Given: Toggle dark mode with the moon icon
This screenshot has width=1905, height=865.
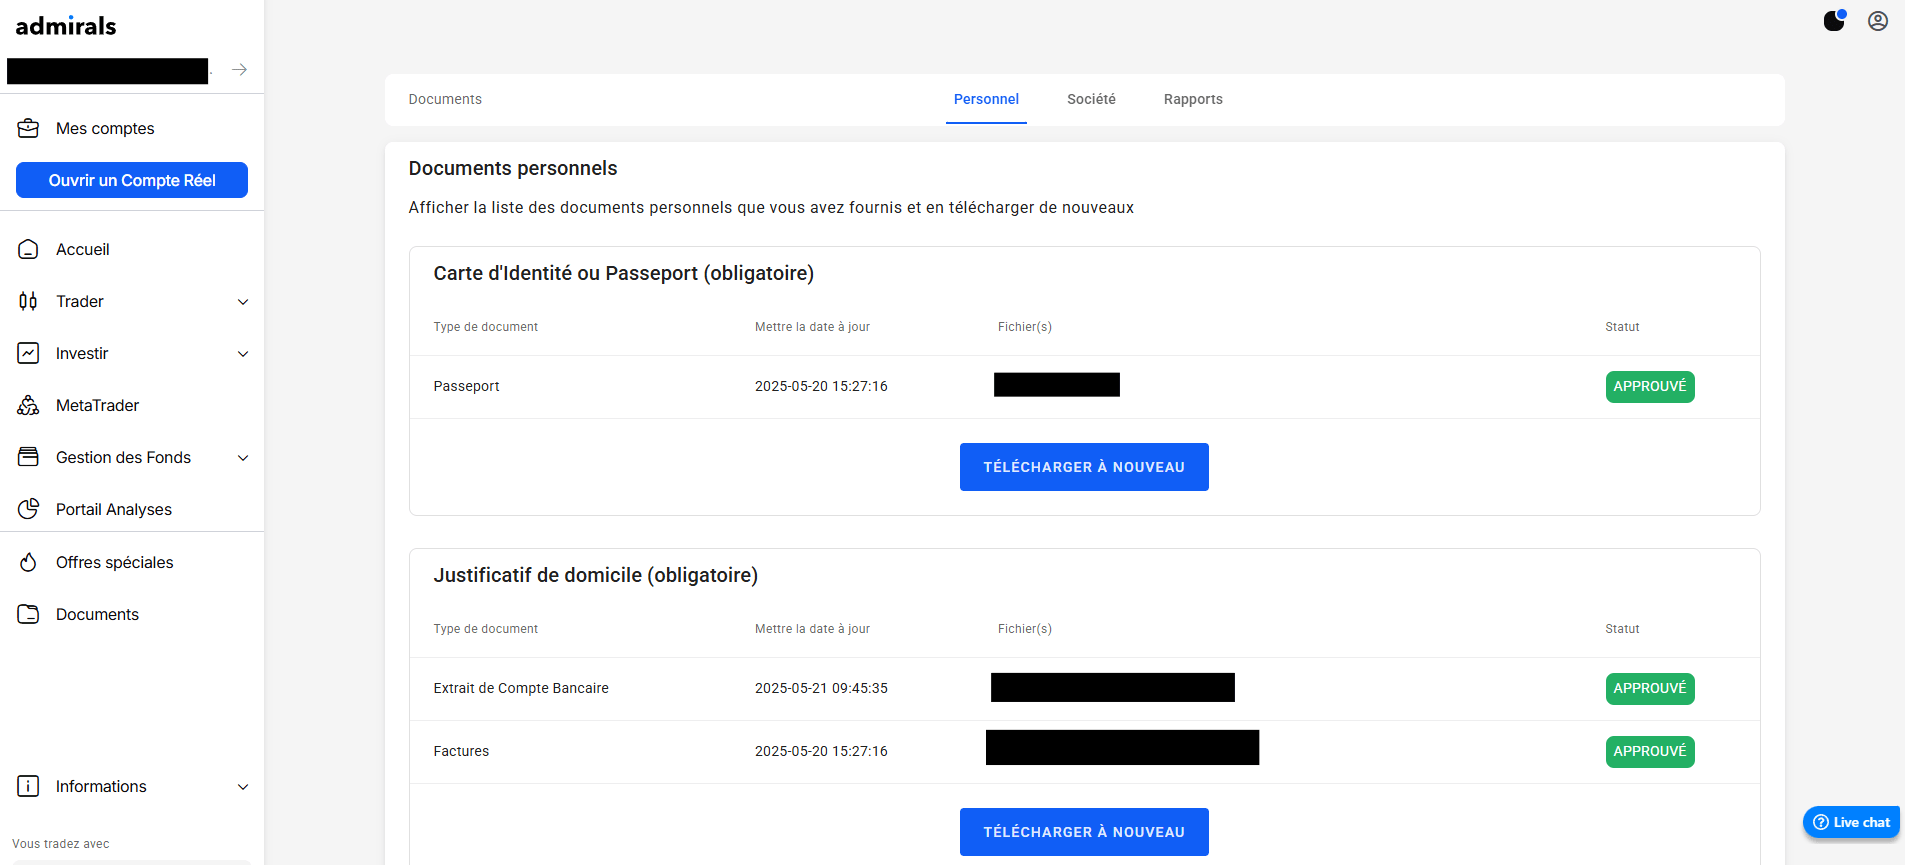Looking at the screenshot, I should [x=1834, y=20].
